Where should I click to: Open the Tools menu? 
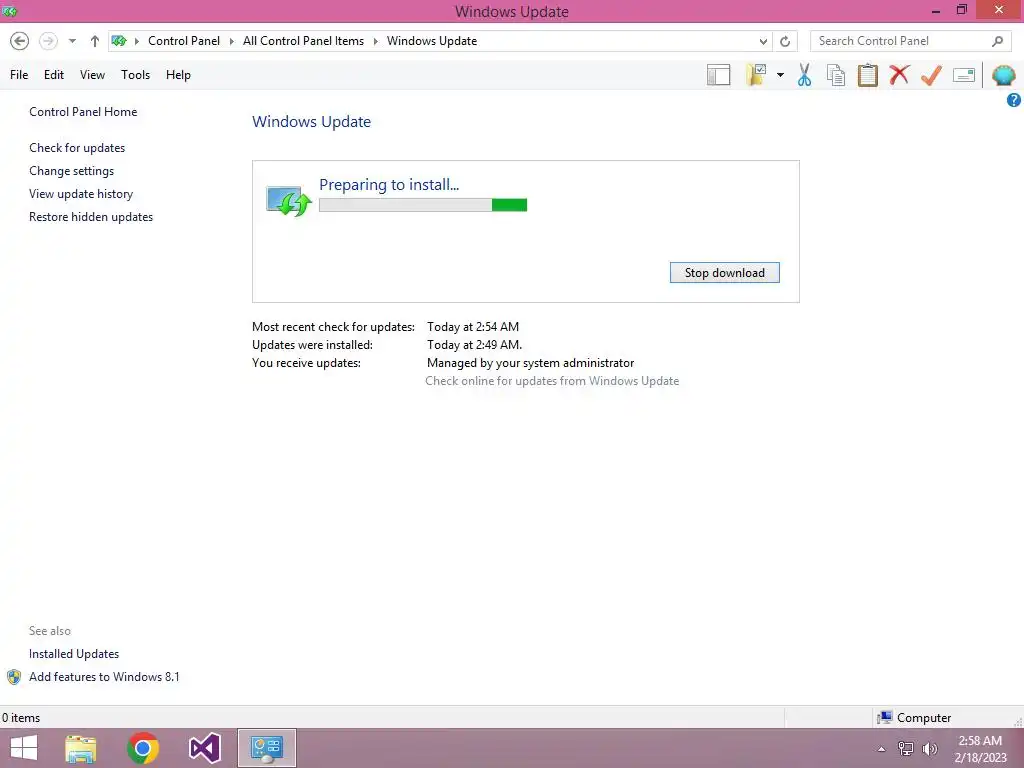135,75
